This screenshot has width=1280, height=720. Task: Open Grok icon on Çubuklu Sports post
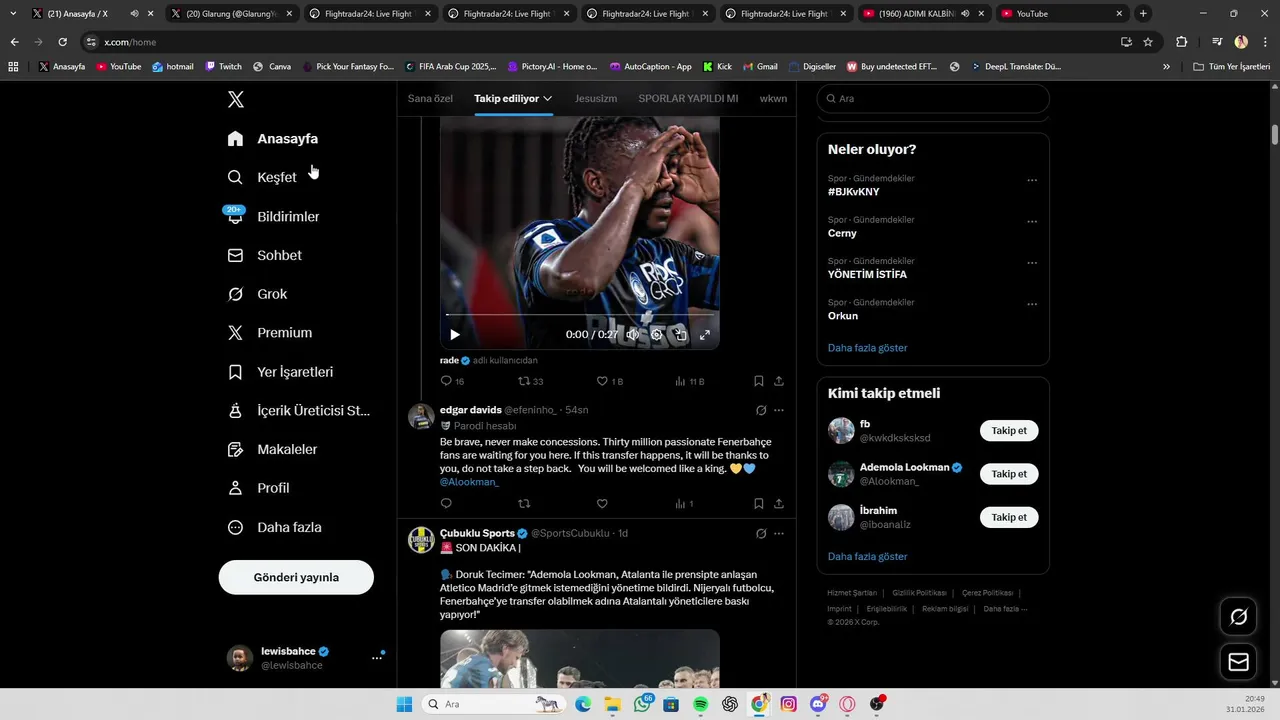coord(761,534)
